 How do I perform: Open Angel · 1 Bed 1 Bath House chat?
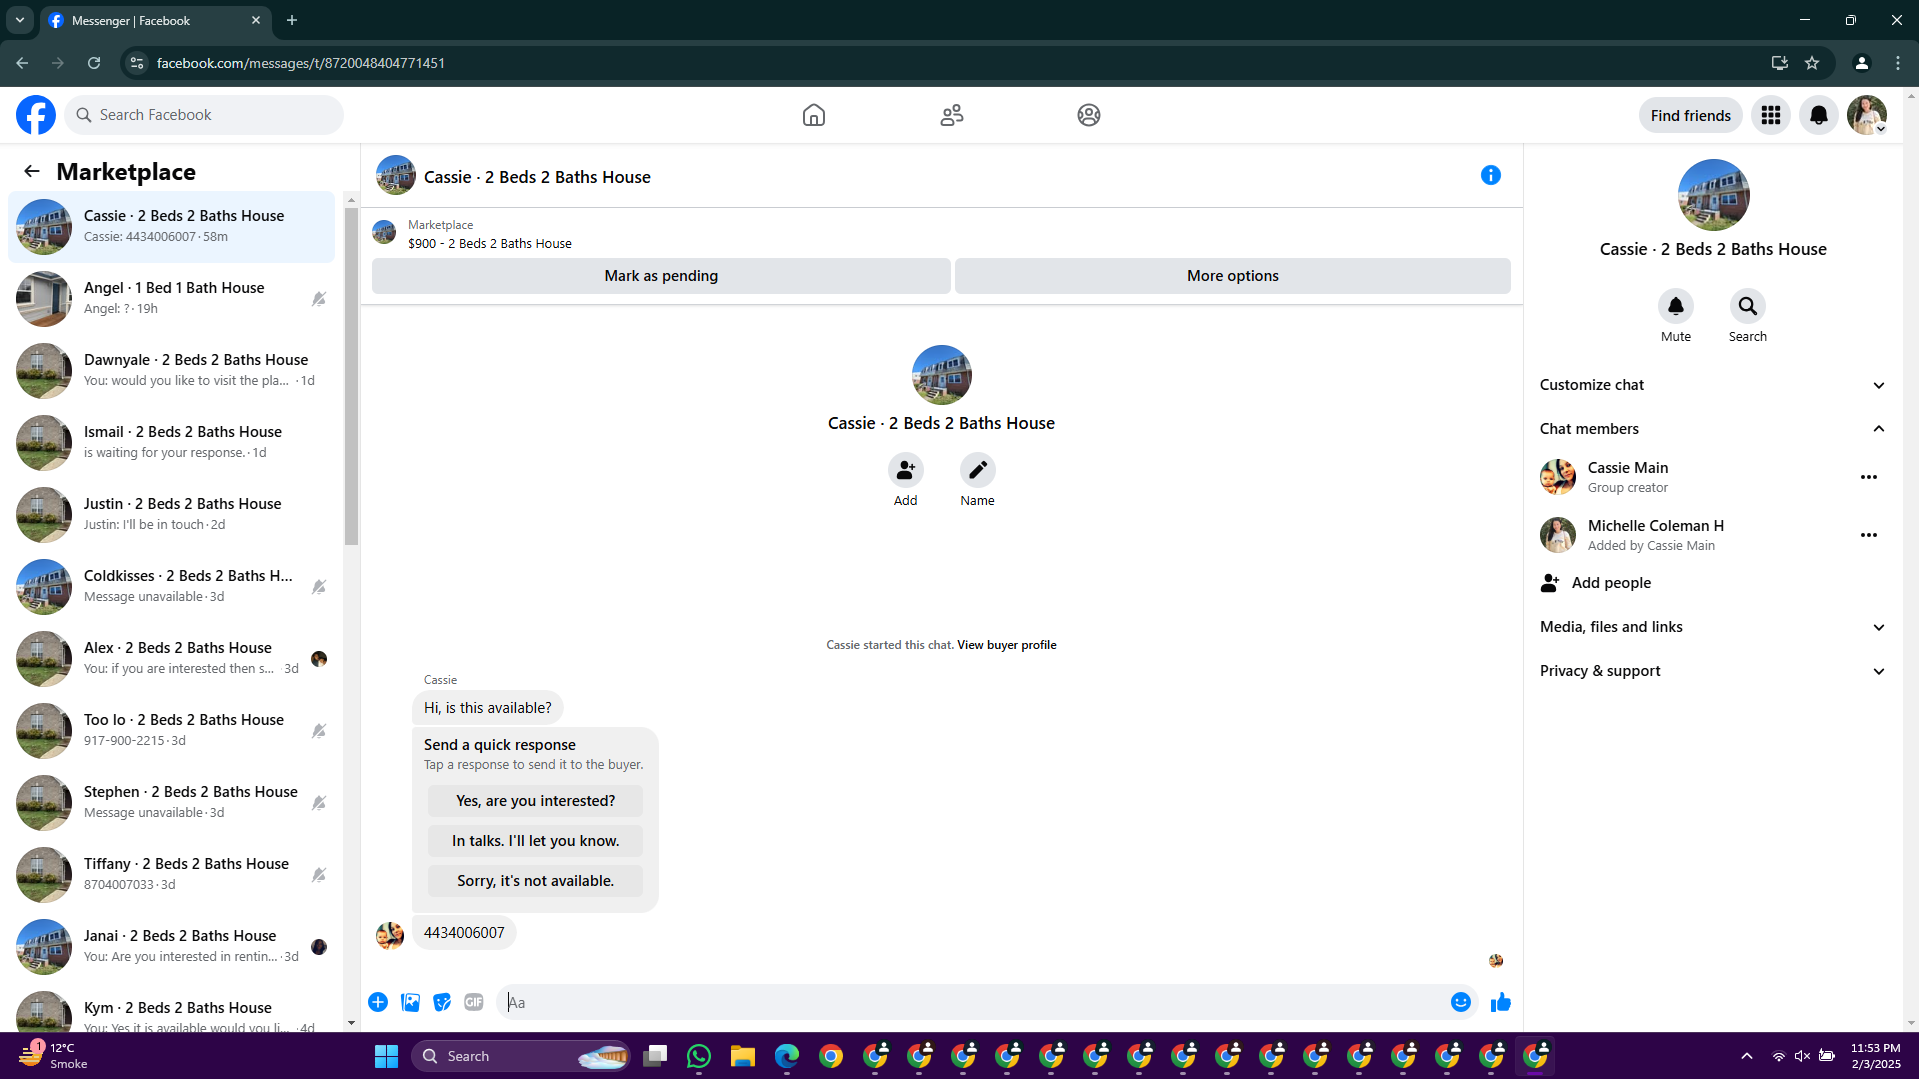click(x=171, y=299)
